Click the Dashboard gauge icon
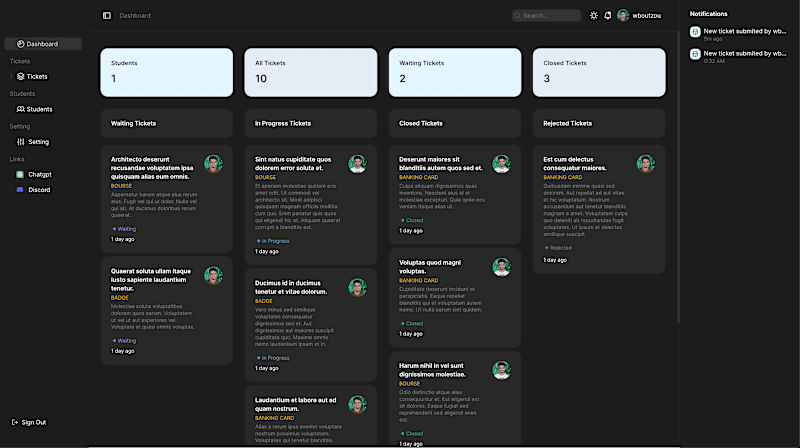 (20, 44)
